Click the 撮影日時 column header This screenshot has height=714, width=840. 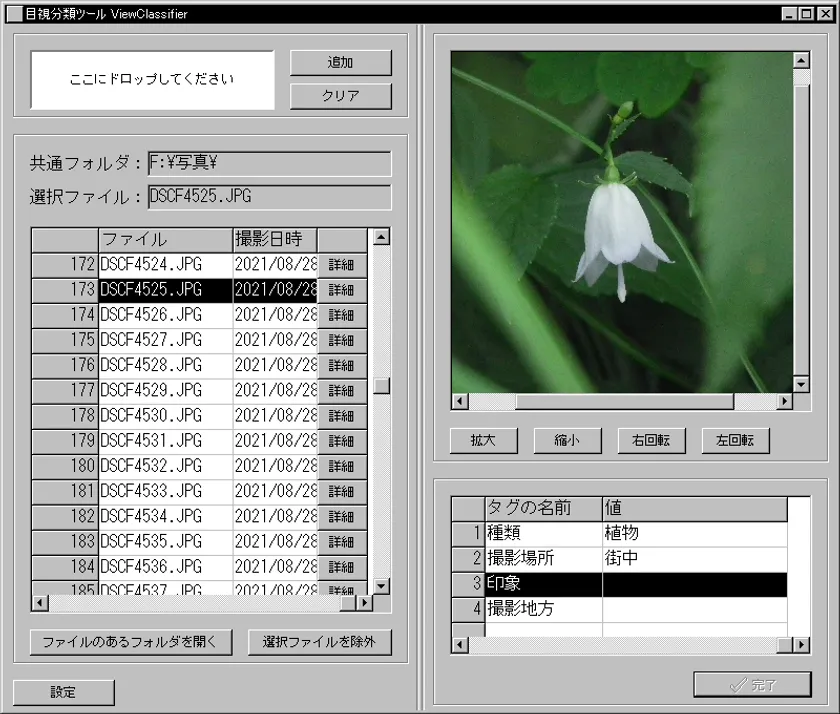pos(274,239)
